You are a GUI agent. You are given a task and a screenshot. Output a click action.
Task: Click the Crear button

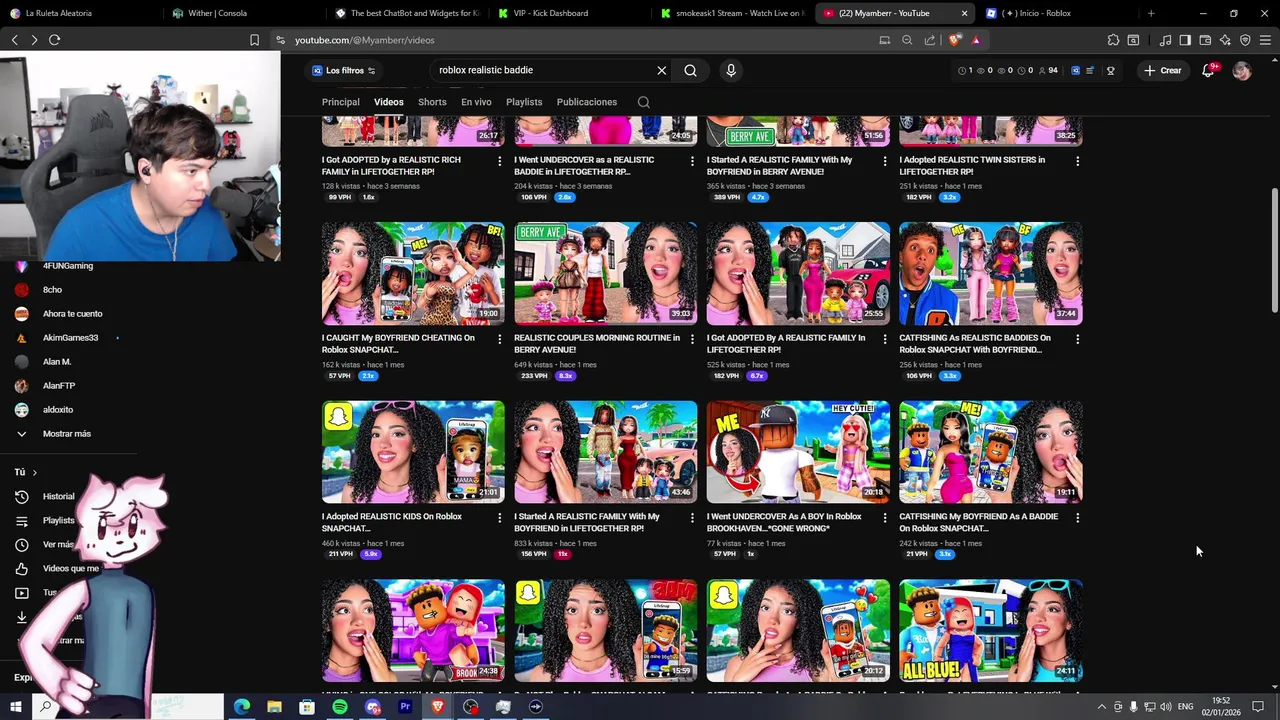[x=1164, y=70]
